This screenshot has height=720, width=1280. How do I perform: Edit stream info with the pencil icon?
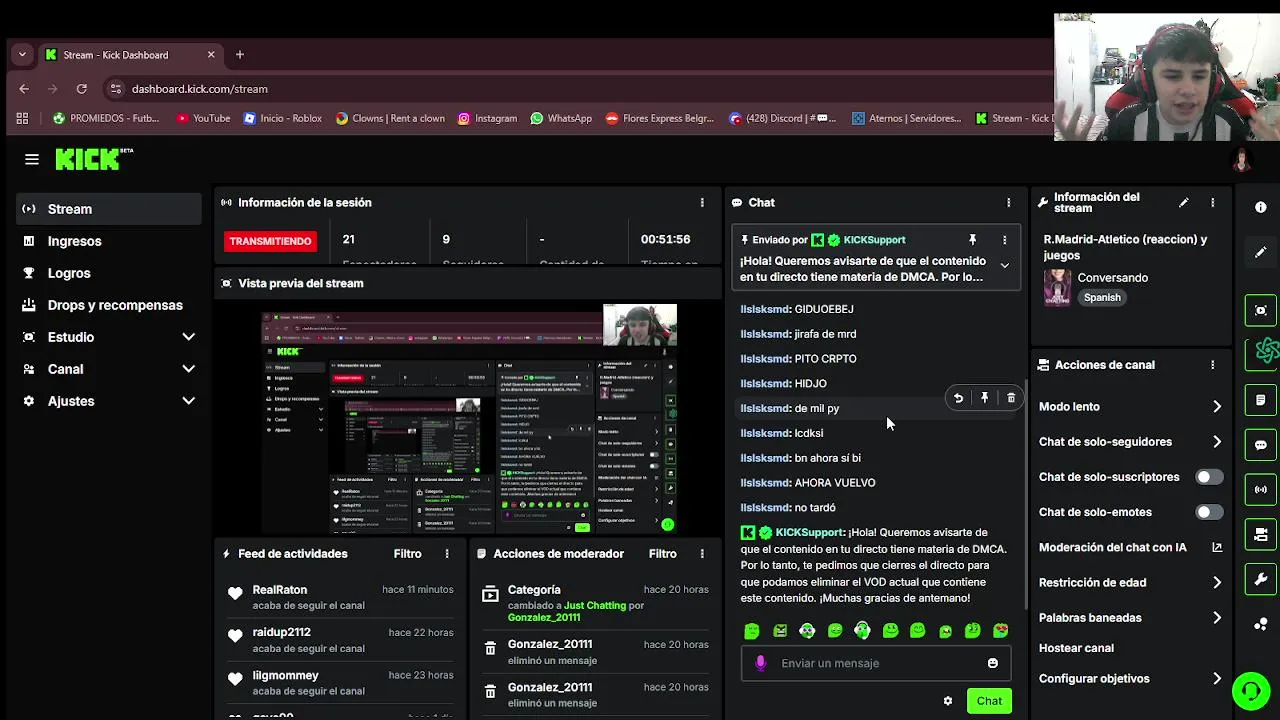click(x=1184, y=202)
